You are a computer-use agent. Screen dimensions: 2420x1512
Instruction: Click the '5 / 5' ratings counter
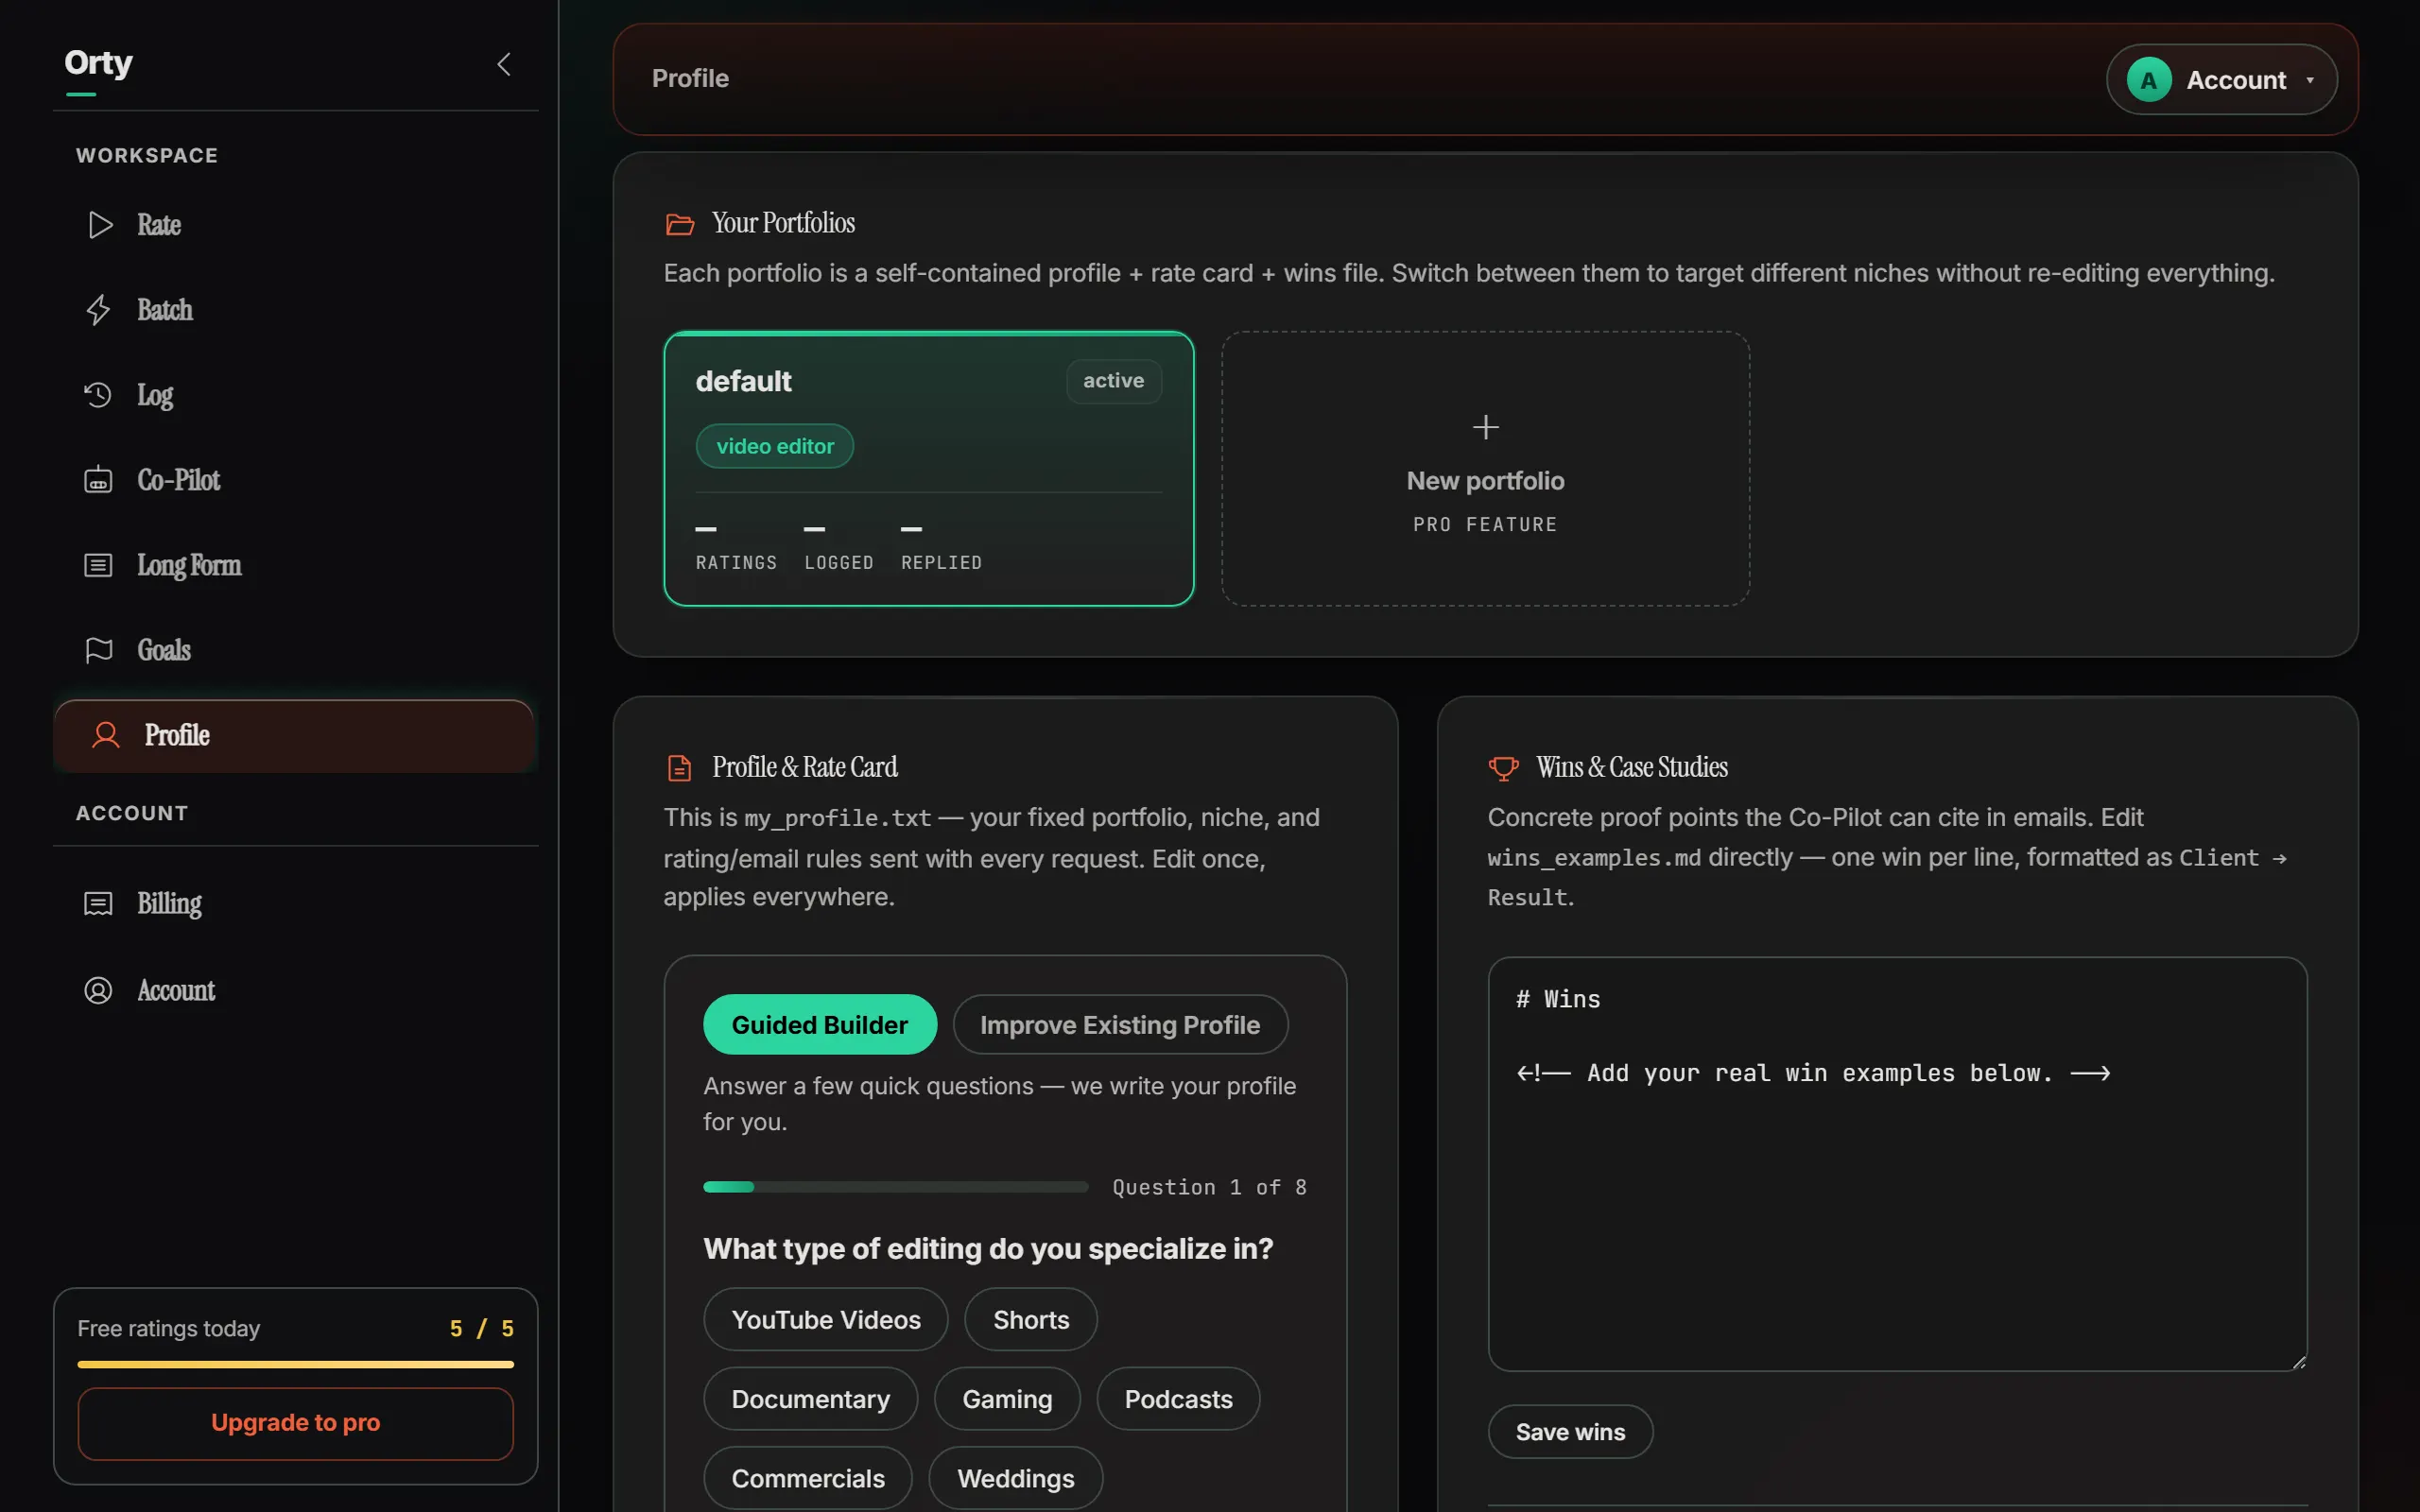click(481, 1328)
